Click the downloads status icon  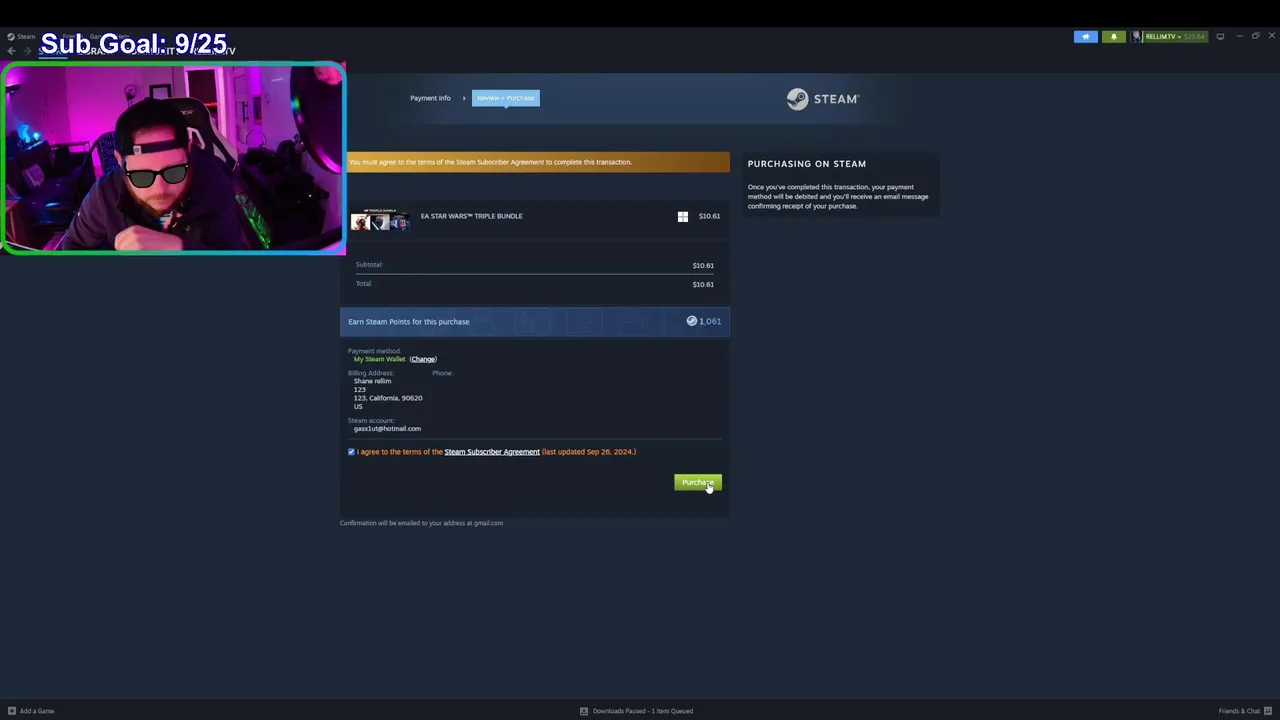(x=584, y=711)
